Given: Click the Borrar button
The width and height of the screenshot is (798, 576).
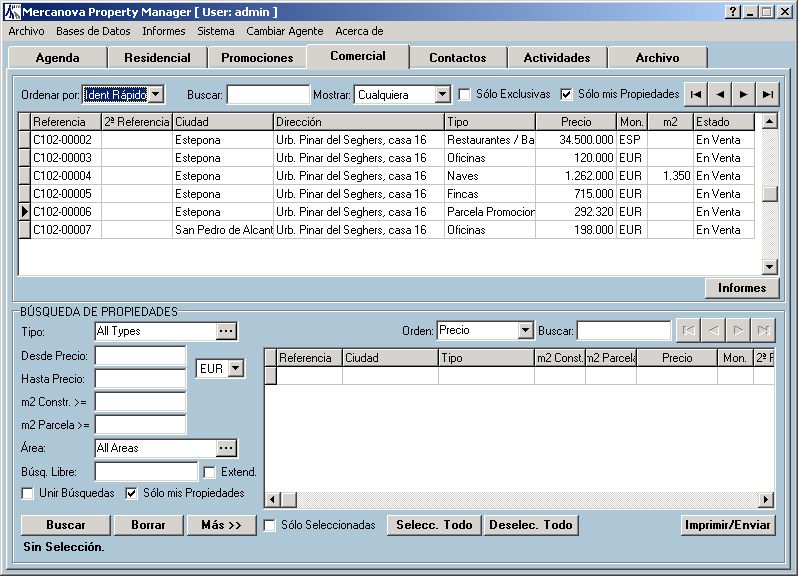Looking at the screenshot, I should pyautogui.click(x=148, y=525).
